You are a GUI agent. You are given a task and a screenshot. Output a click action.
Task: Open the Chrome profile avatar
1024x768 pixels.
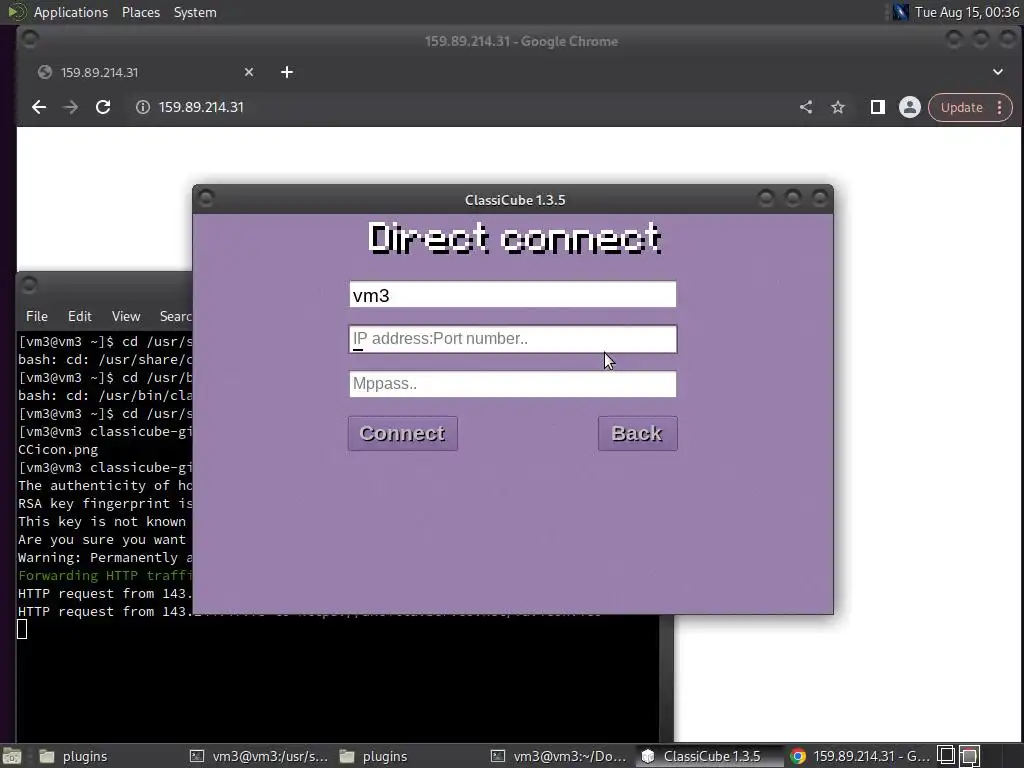click(909, 107)
